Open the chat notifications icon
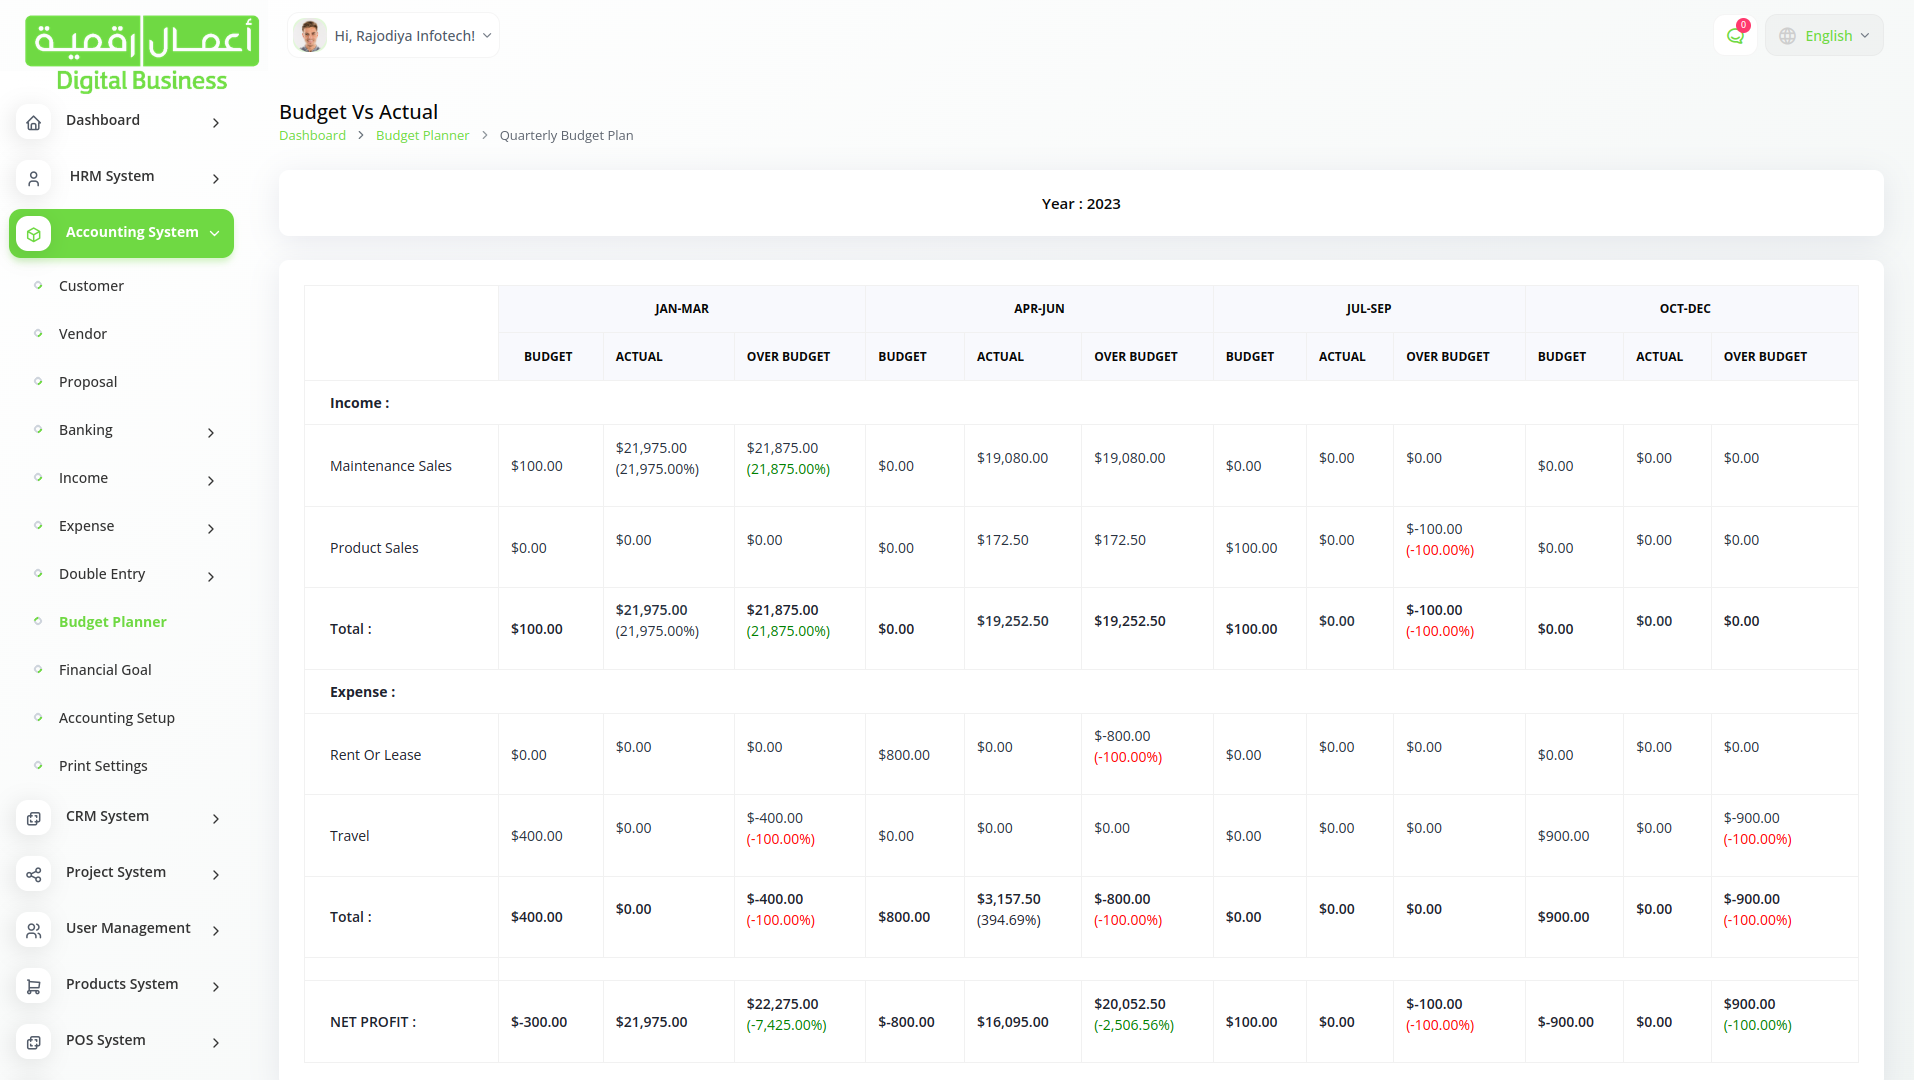Viewport: 1914px width, 1080px height. 1735,36
